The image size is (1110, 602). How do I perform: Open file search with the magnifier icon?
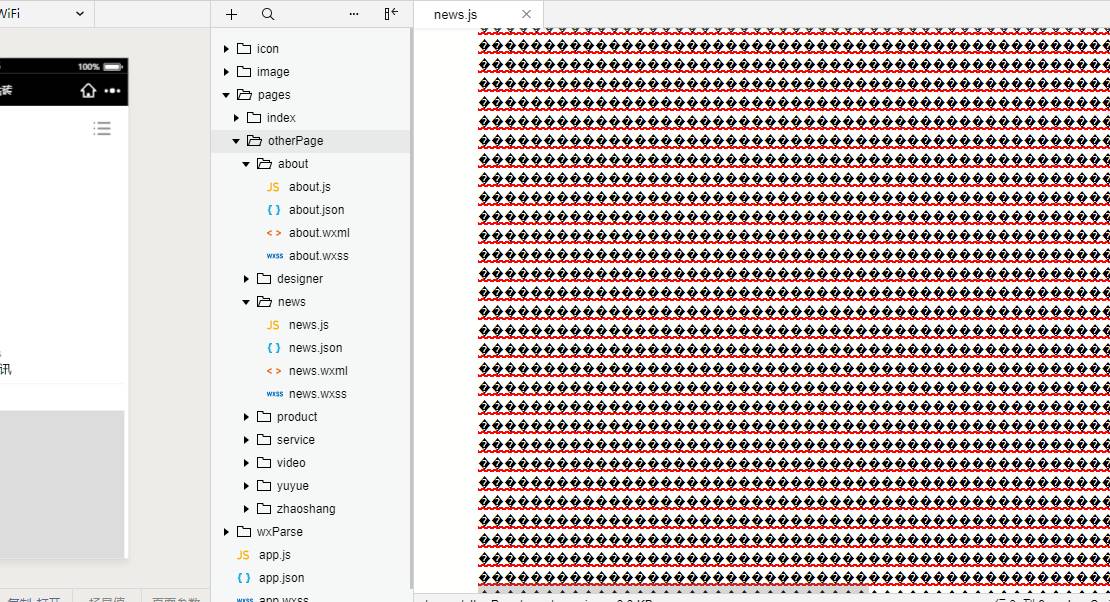(x=268, y=14)
